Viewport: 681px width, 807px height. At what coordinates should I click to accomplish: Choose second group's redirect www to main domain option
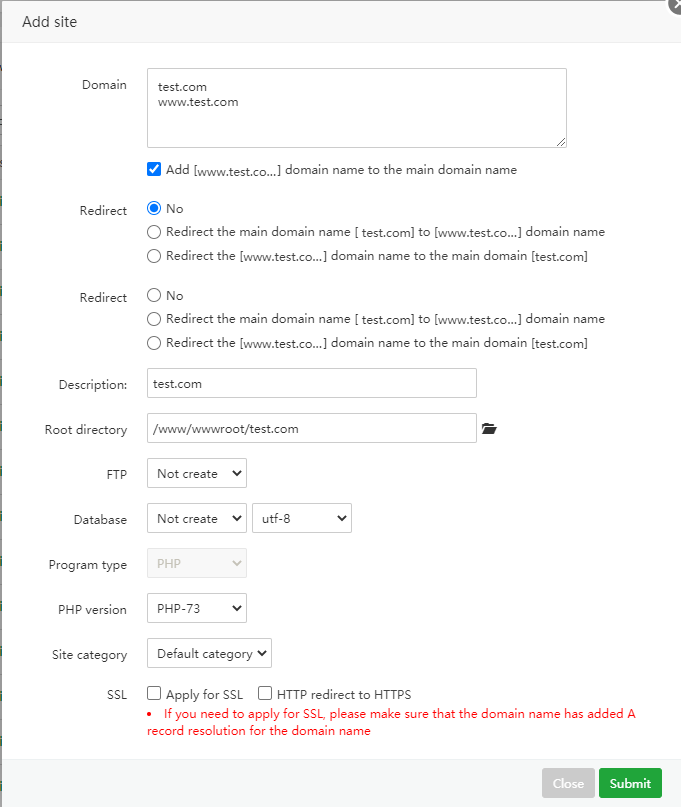pos(154,343)
